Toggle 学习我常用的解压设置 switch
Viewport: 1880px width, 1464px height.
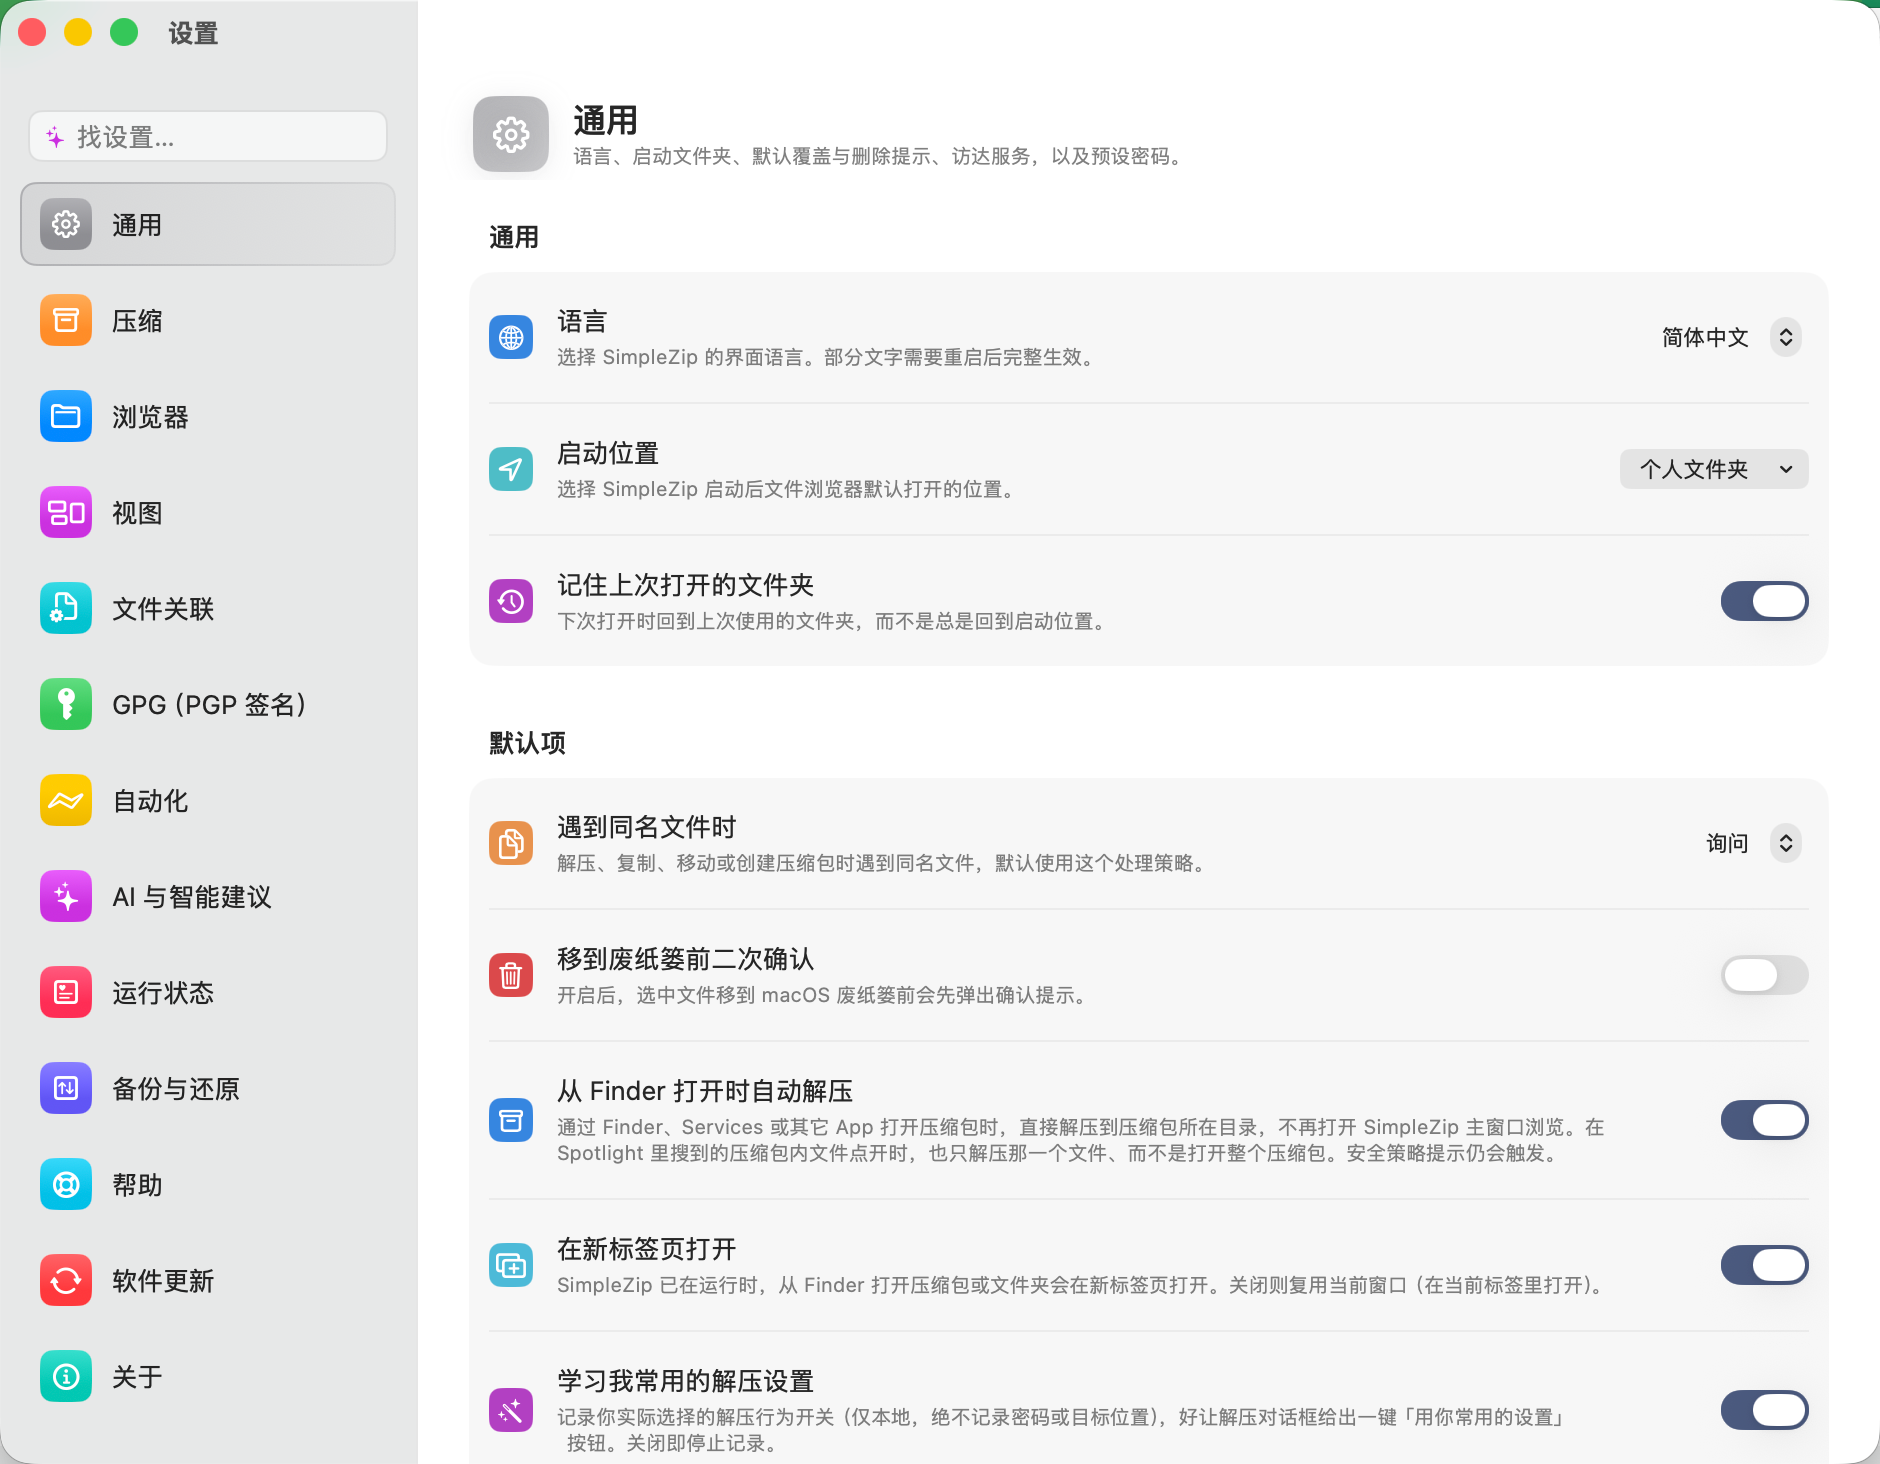click(1764, 1410)
